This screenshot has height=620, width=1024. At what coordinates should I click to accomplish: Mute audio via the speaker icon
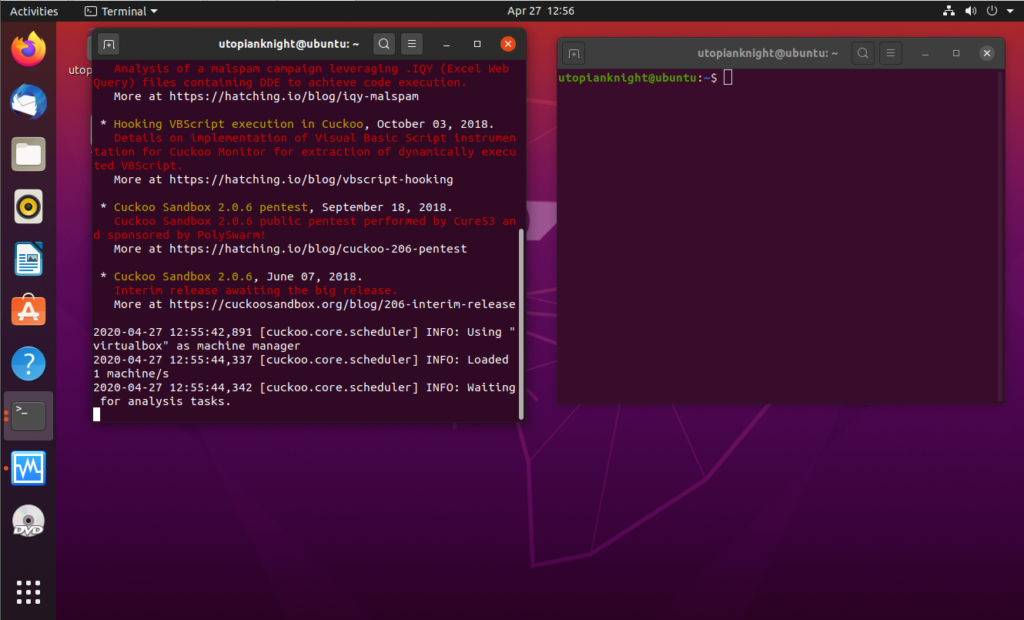click(970, 9)
